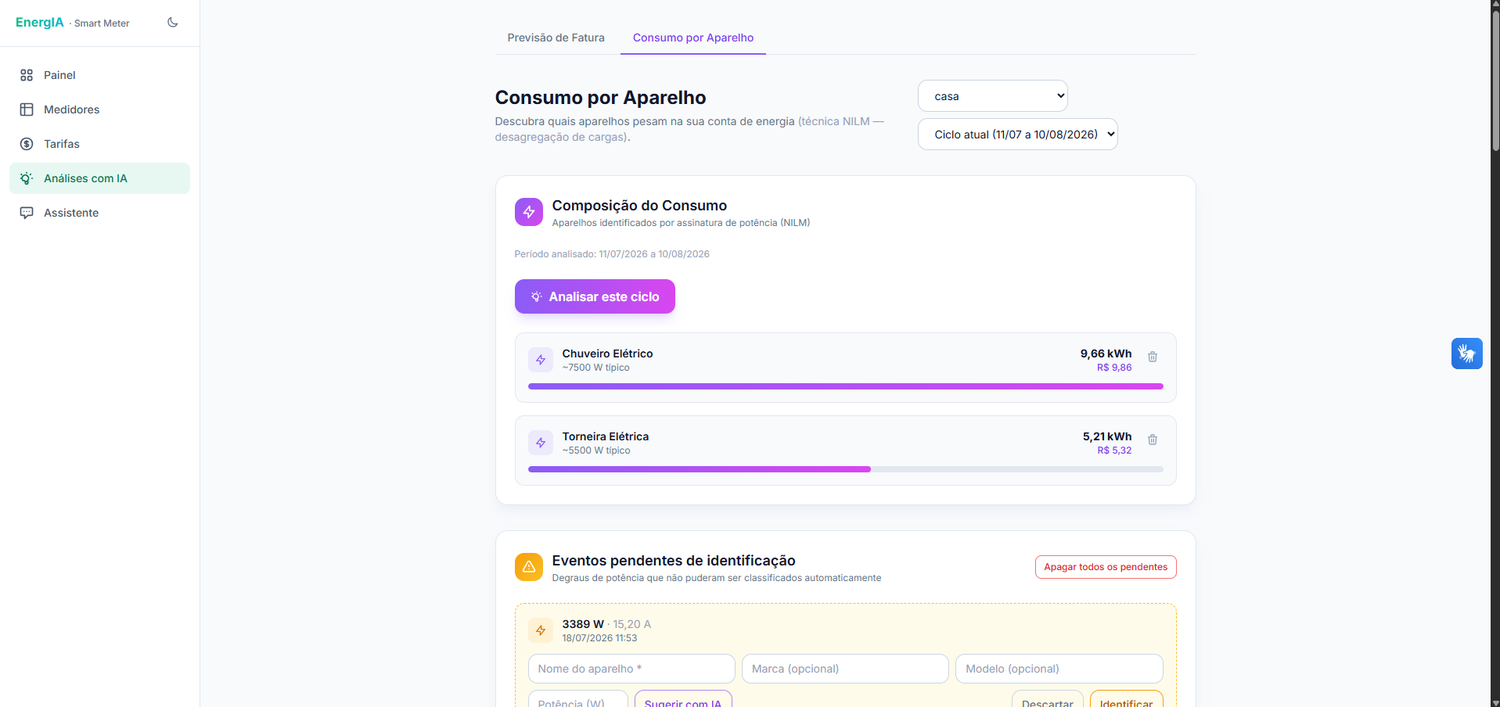Click the Análises com IA bulb icon
Viewport: 1500px width, 707px height.
click(x=27, y=178)
